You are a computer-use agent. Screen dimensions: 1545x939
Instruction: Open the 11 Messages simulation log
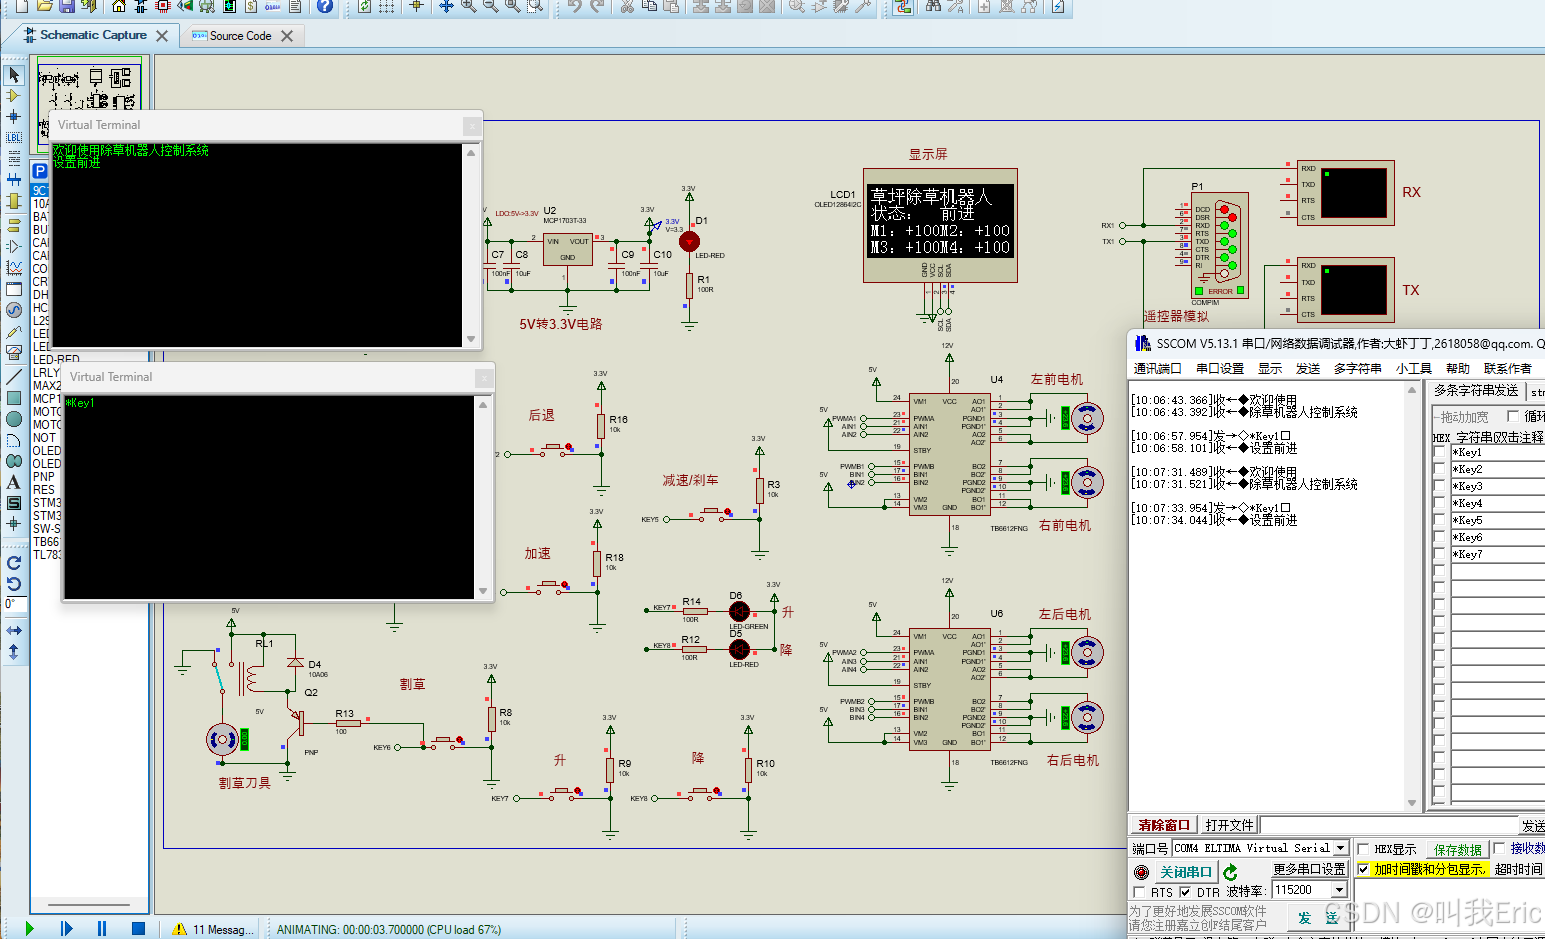pos(213,929)
